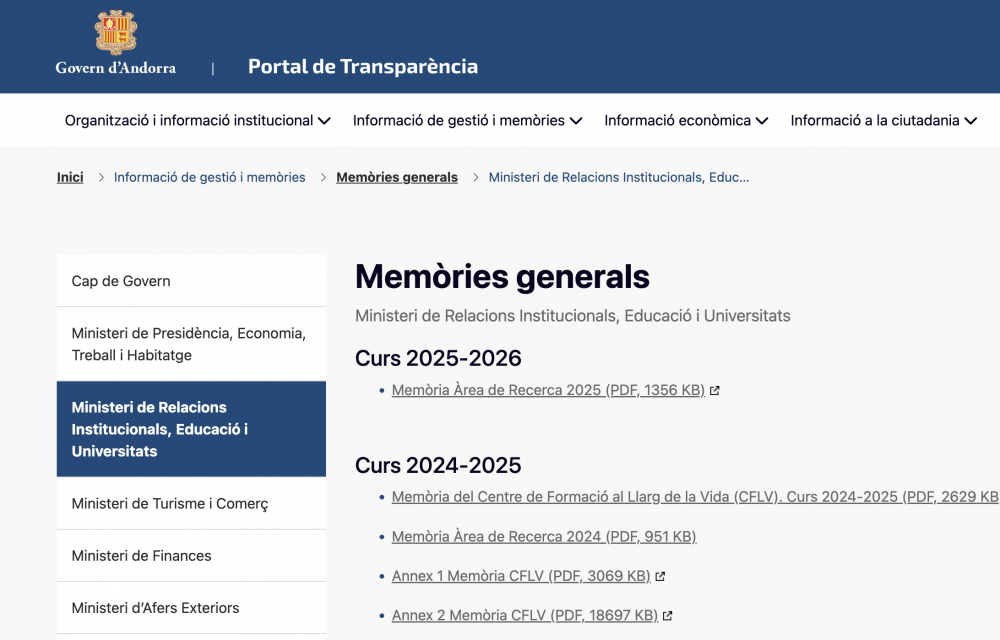
Task: Click external link icon next to Annex 2 Memòria CFLV
Action: click(667, 616)
